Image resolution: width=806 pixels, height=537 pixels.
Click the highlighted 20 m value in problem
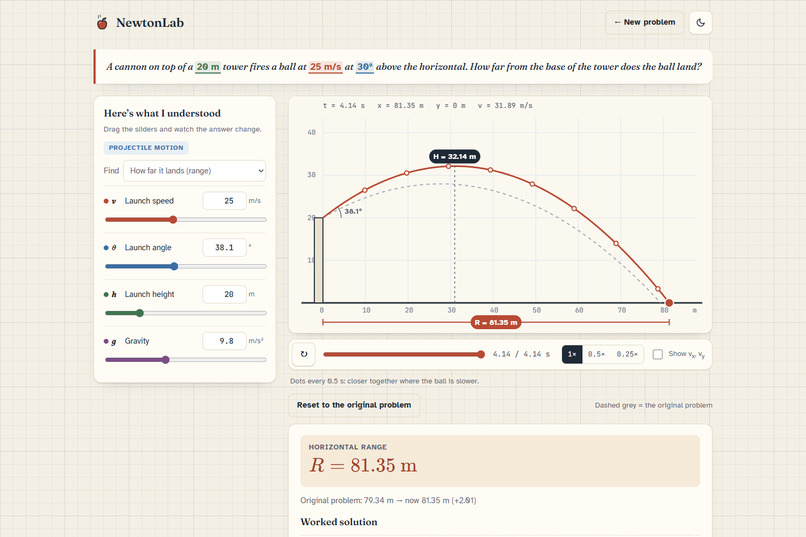(208, 67)
